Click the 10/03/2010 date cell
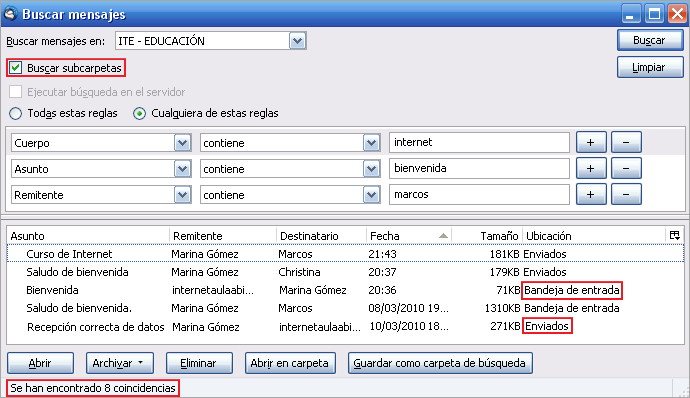Image resolution: width=690 pixels, height=398 pixels. coord(409,326)
